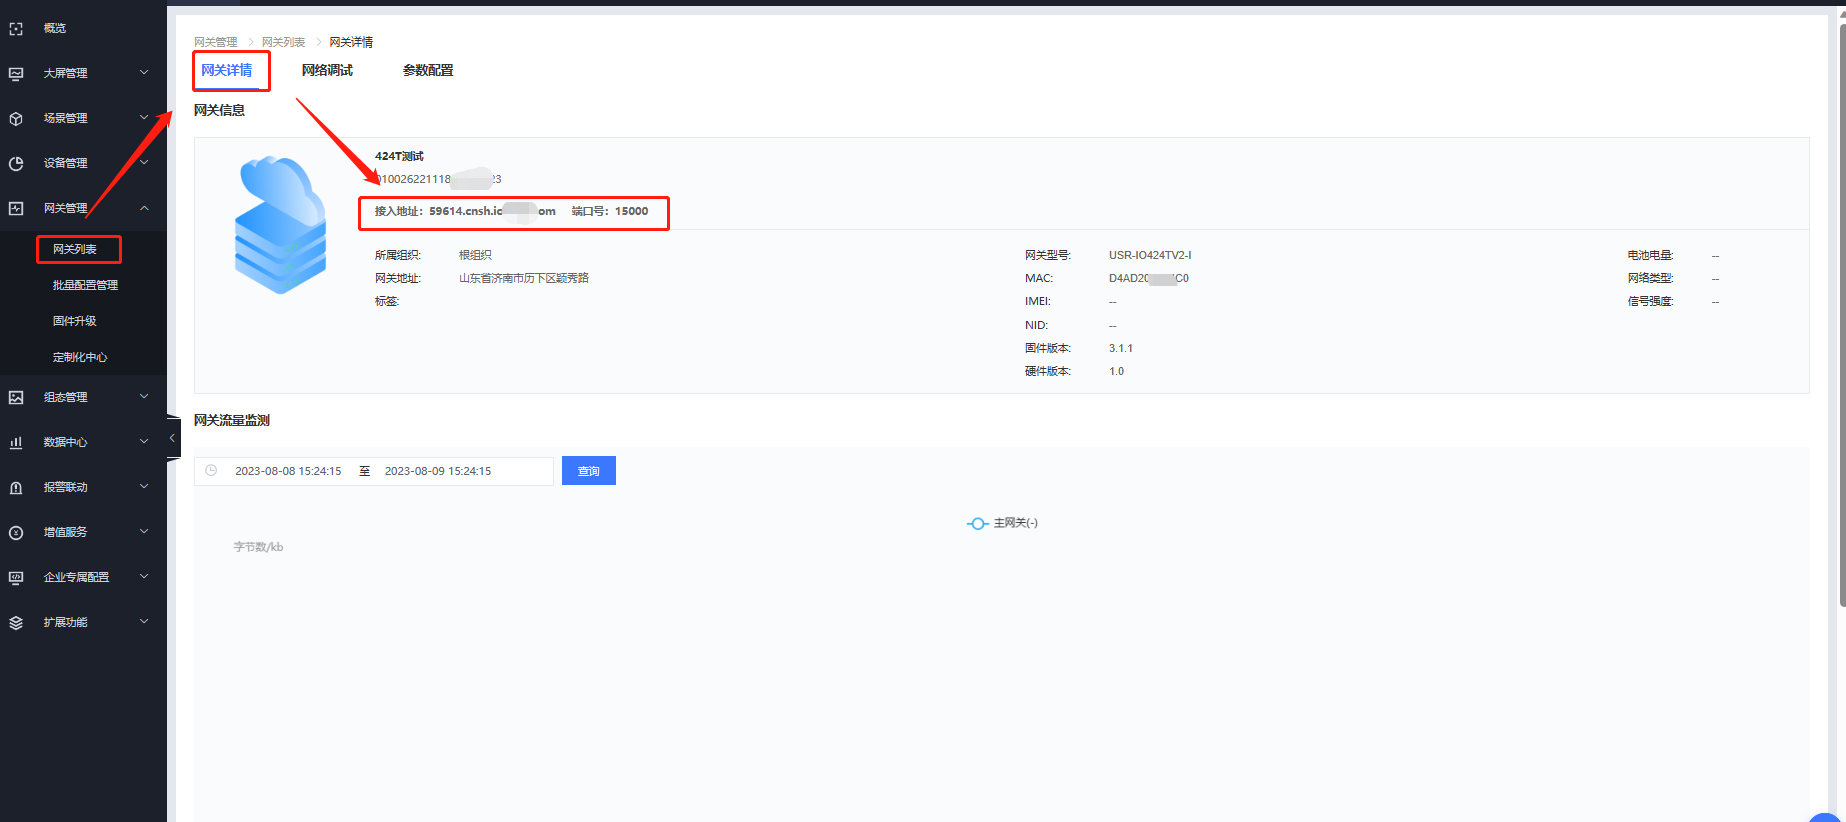Collapse the 网关管理 menu chevron

[x=144, y=208]
